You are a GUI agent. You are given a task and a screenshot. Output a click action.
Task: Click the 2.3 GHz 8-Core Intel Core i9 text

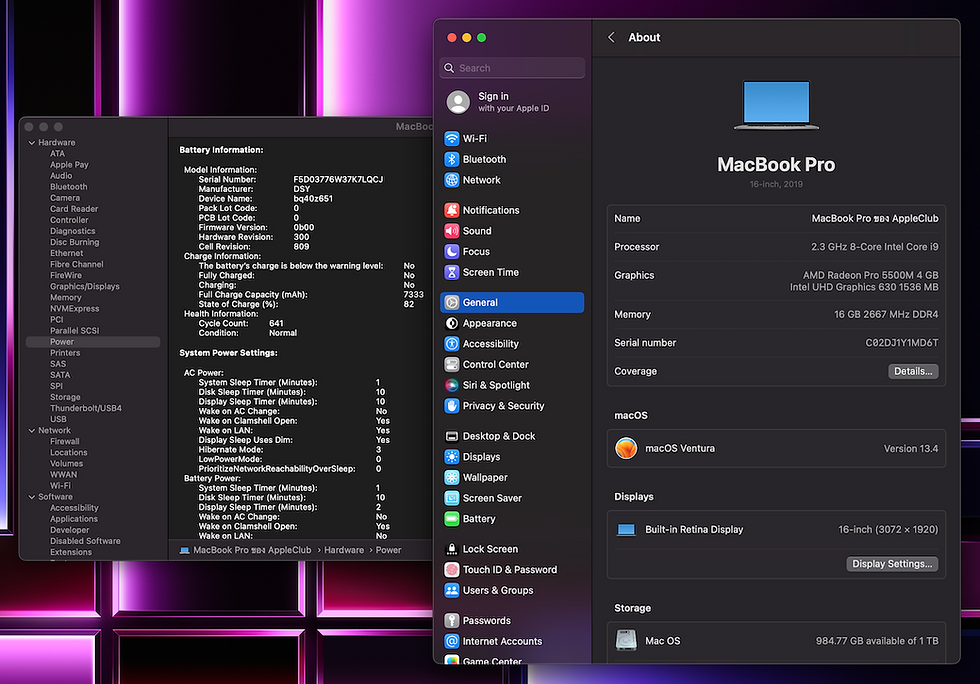pyautogui.click(x=874, y=247)
